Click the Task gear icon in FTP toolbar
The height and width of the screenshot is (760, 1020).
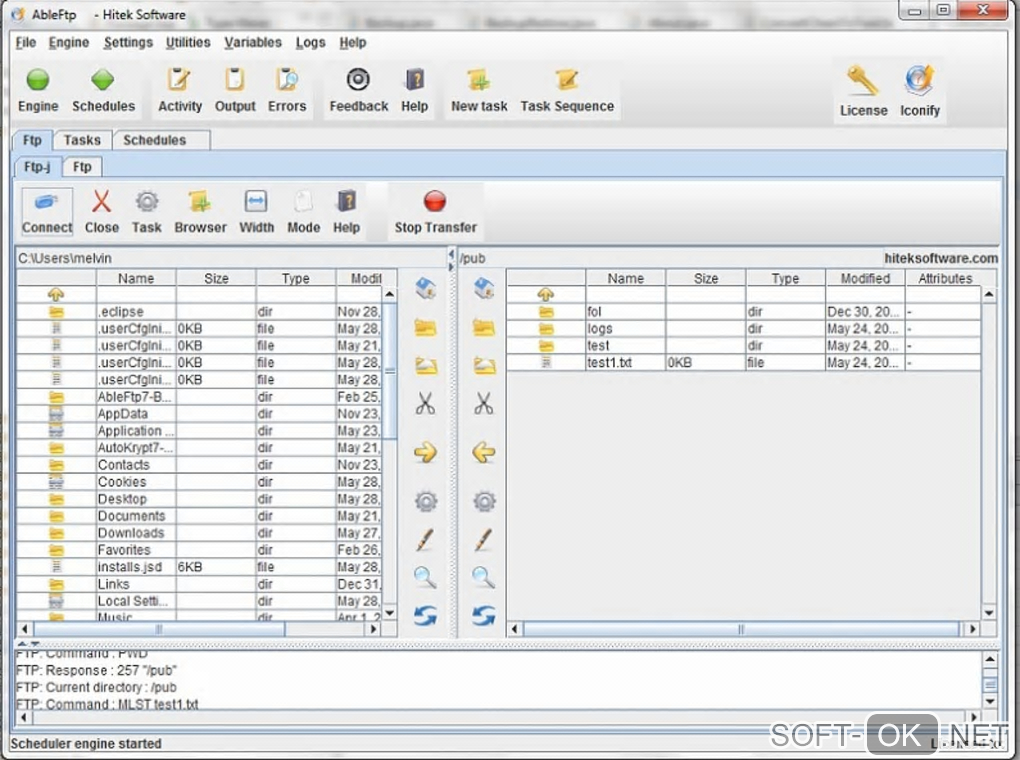(x=147, y=202)
